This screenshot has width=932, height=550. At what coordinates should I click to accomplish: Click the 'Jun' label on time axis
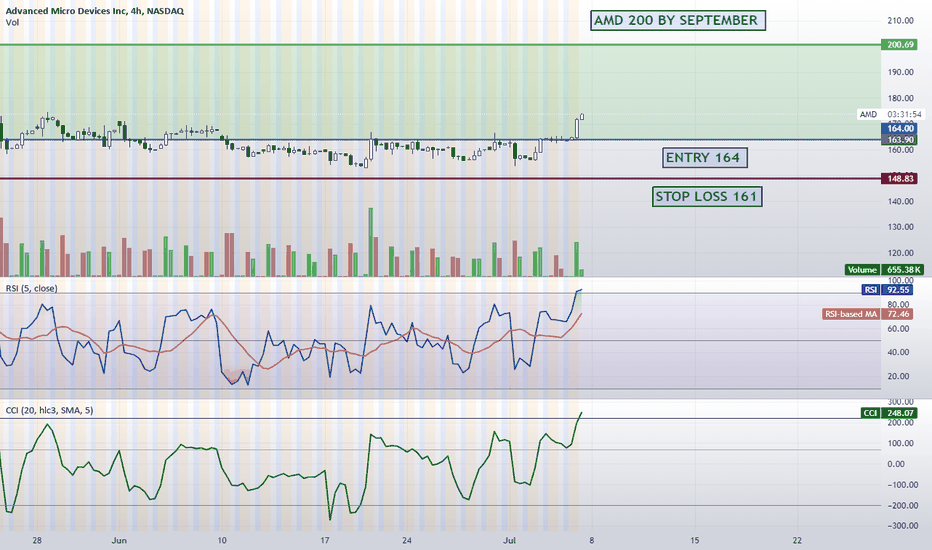click(x=119, y=540)
